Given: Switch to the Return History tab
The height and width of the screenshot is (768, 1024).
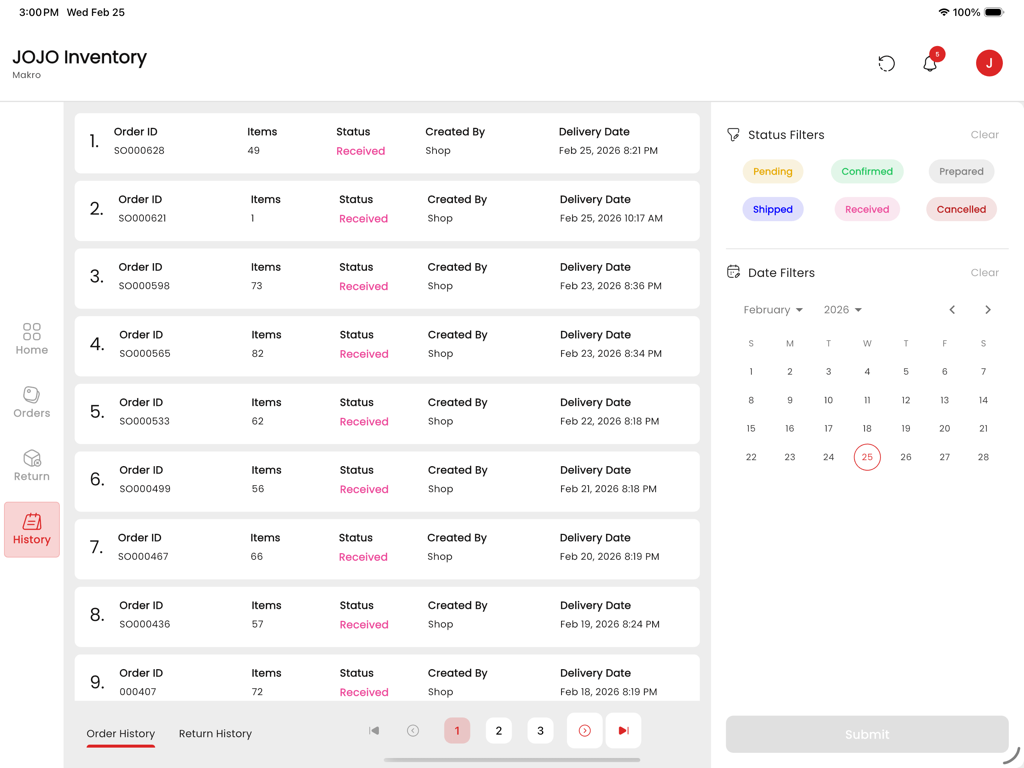Looking at the screenshot, I should [215, 733].
